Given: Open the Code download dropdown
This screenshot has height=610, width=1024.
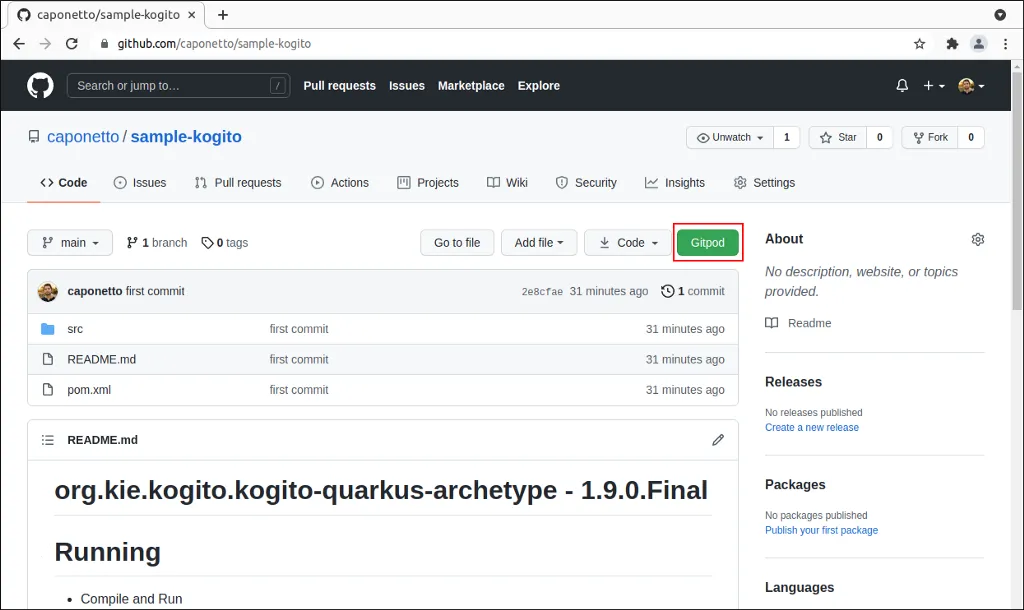Looking at the screenshot, I should point(628,242).
